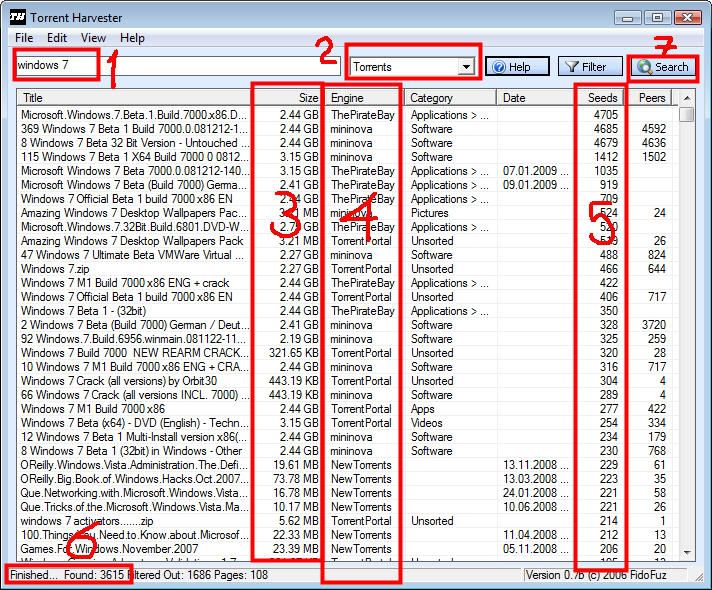Select row Windows 7 Build 7000 NEW REARM CRACK
The width and height of the screenshot is (712, 590).
pyautogui.click(x=345, y=353)
